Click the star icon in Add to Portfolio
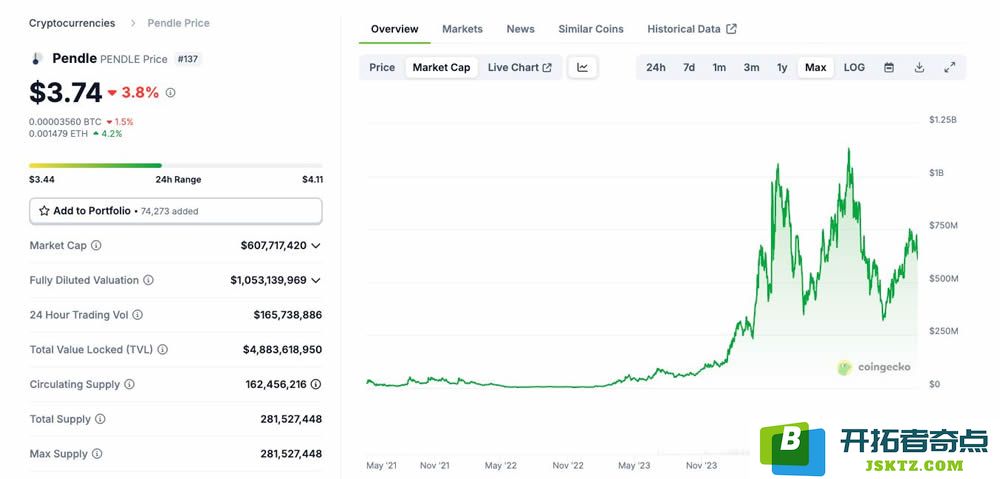 [x=44, y=210]
